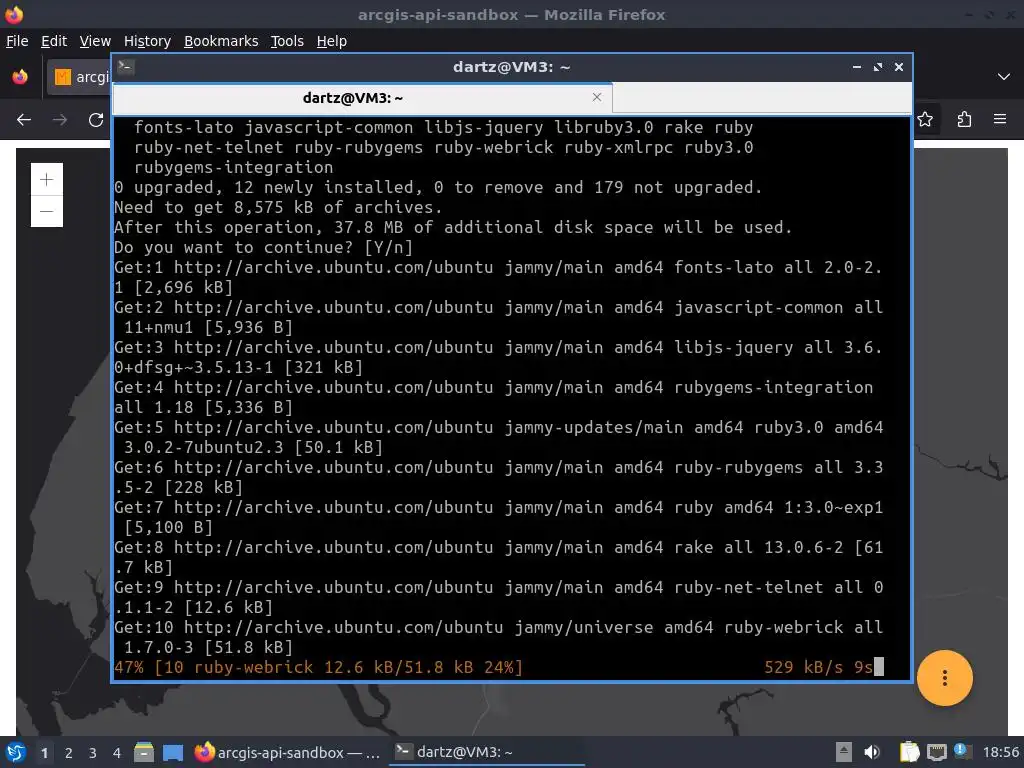Close the terminal window
Image resolution: width=1024 pixels, height=768 pixels.
pos(899,67)
